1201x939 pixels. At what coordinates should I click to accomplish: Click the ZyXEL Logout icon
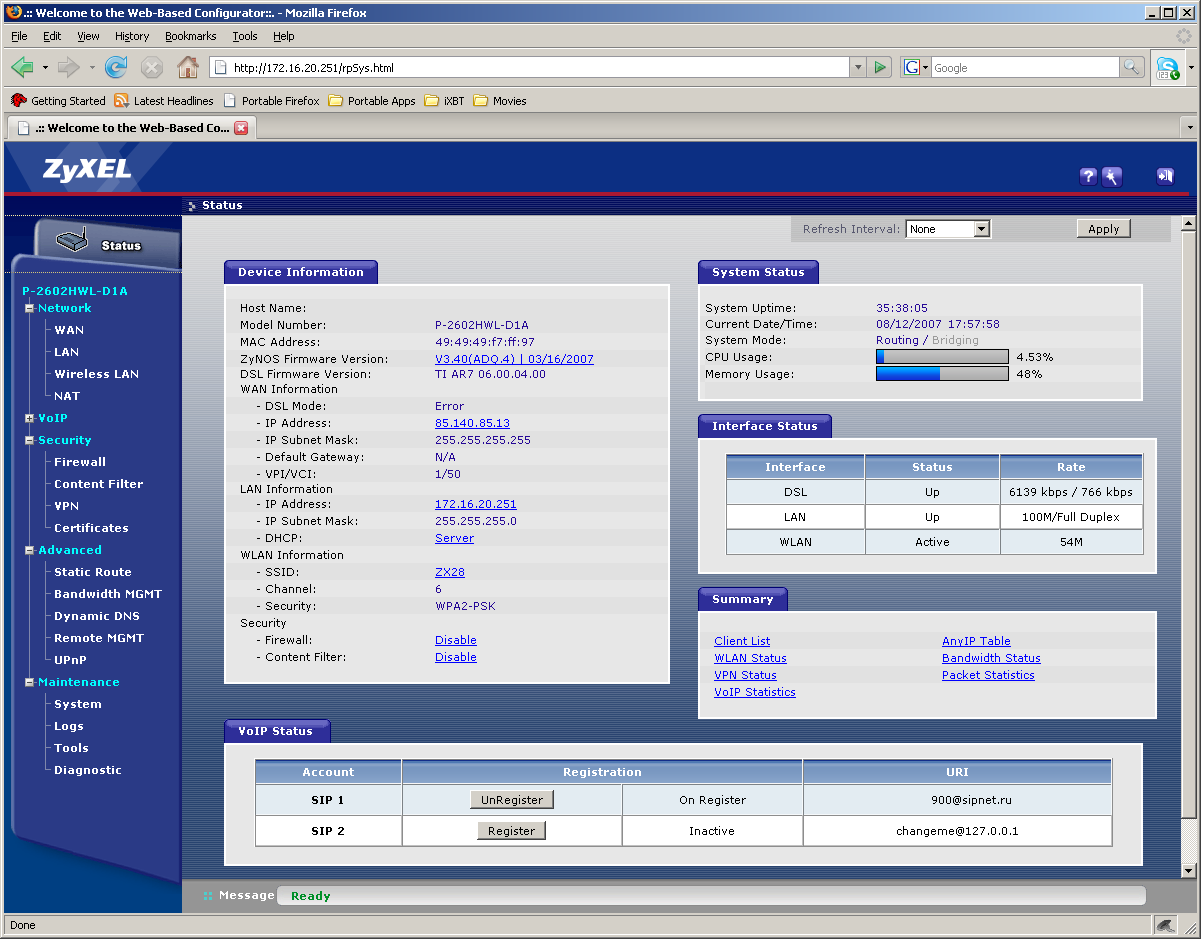tap(1164, 177)
